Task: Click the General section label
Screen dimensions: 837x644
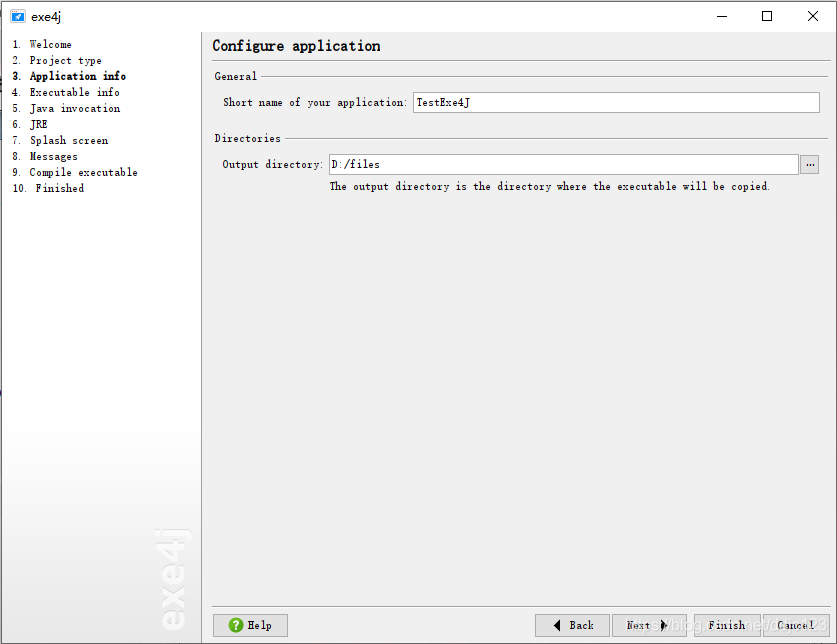Action: click(235, 76)
